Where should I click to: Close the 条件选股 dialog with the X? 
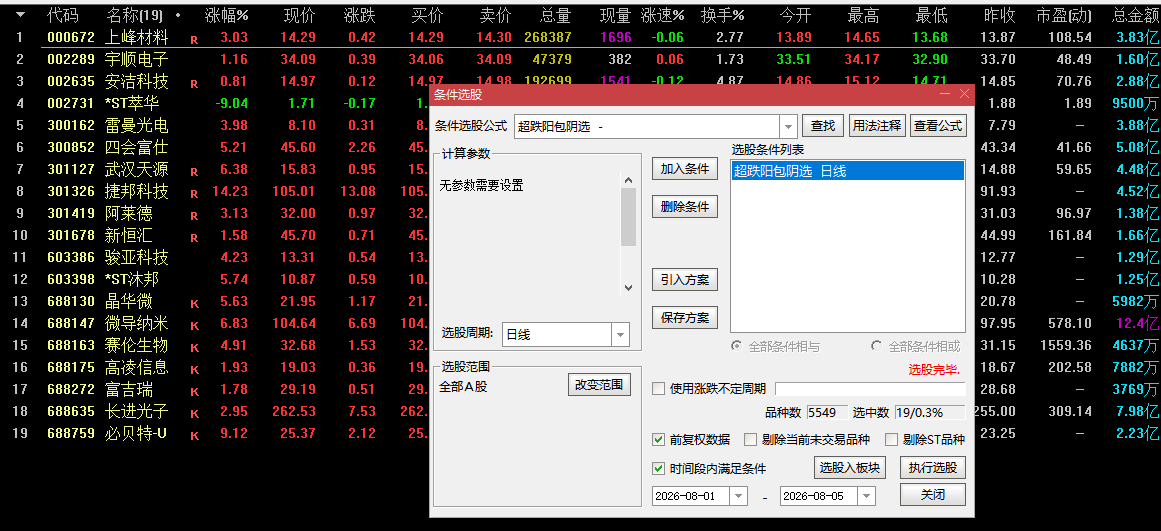coord(964,94)
